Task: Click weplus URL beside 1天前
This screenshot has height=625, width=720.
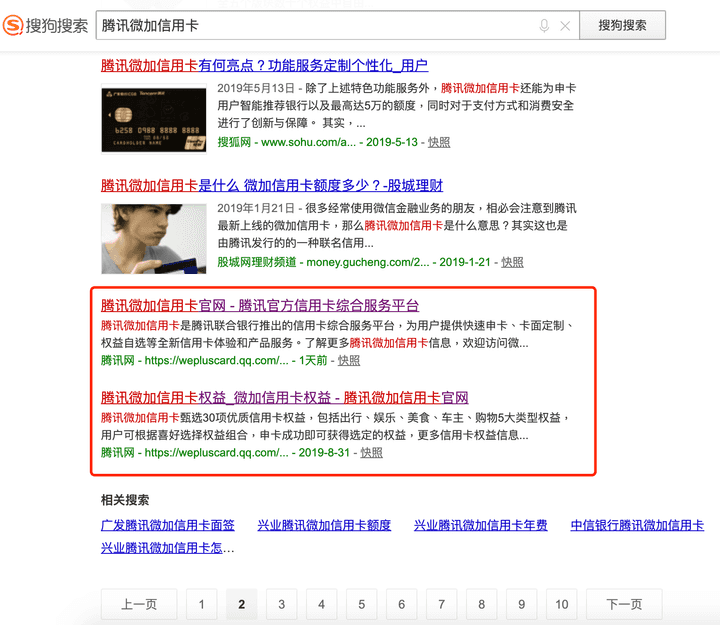Action: point(217,360)
